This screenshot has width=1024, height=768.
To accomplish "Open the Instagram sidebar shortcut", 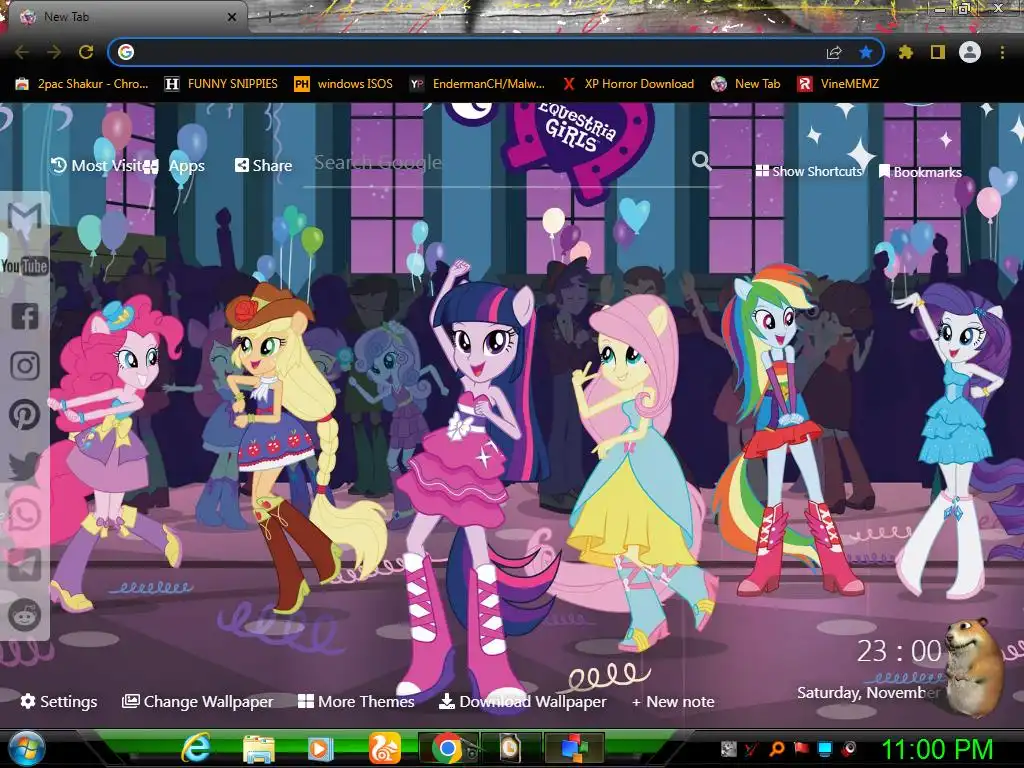I will click(25, 366).
